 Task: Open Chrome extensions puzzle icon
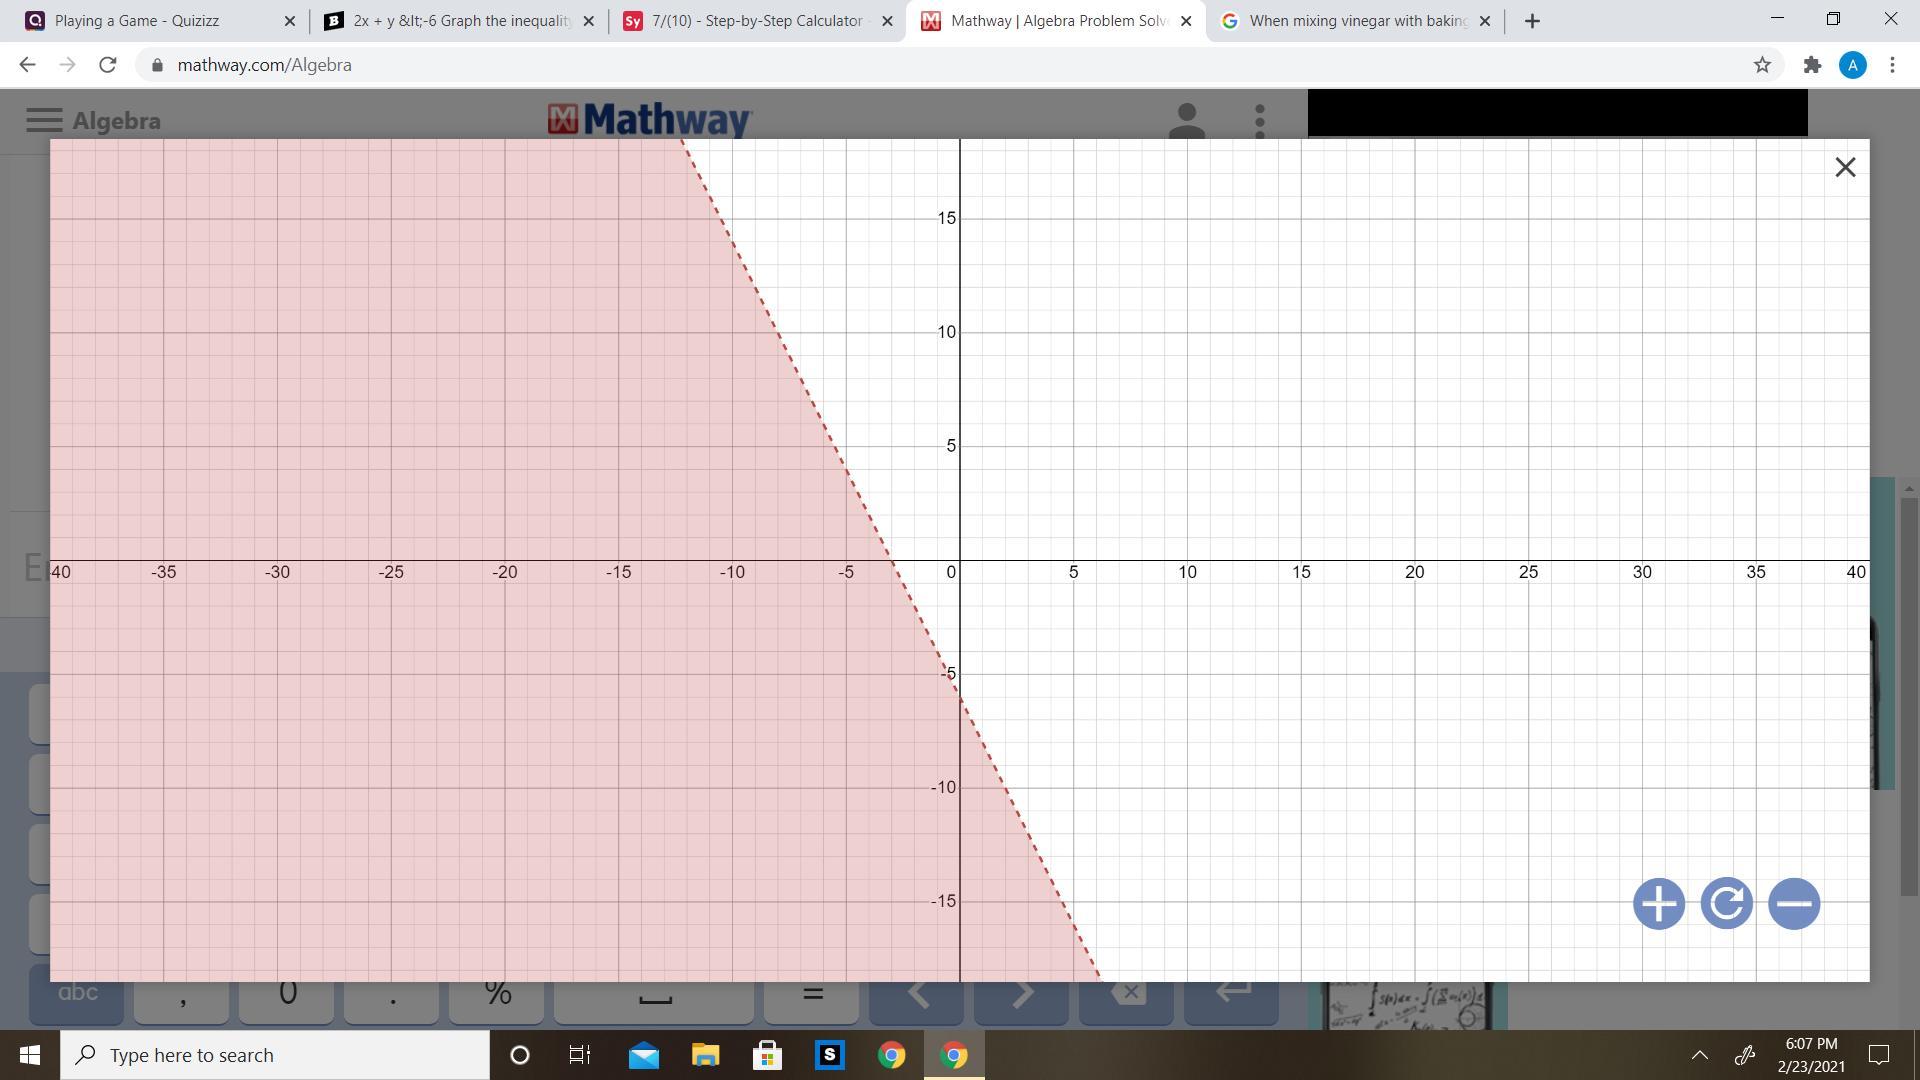[x=1812, y=65]
